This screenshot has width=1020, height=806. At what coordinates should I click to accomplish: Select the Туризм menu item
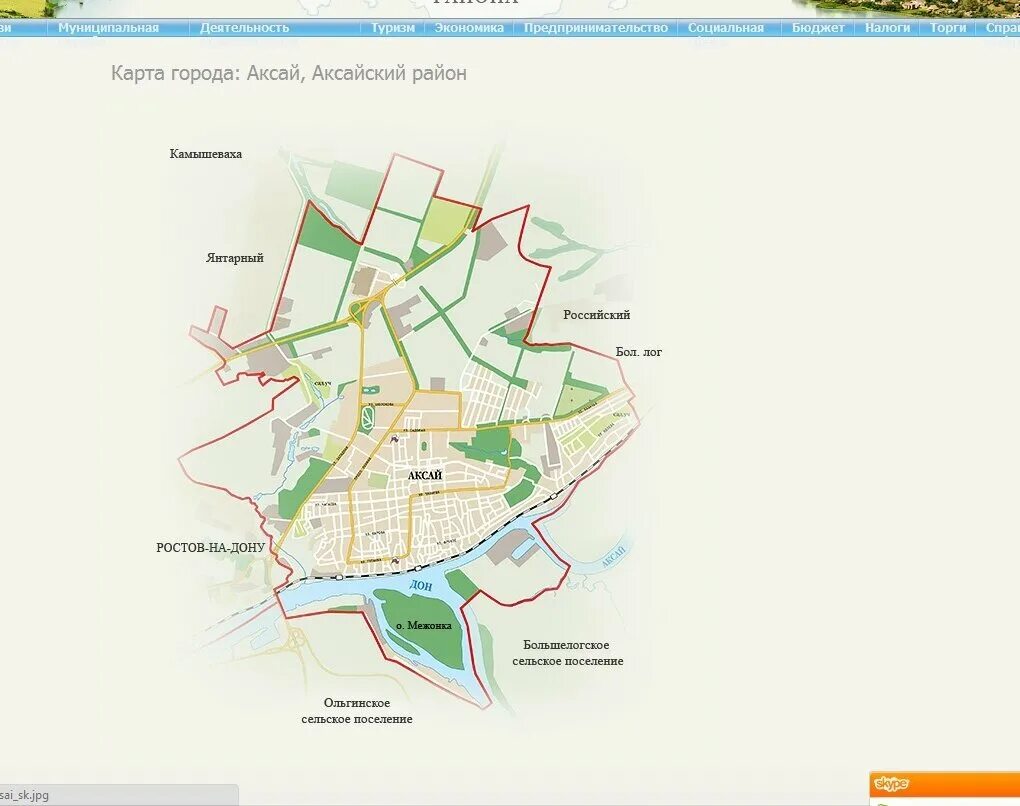point(393,28)
